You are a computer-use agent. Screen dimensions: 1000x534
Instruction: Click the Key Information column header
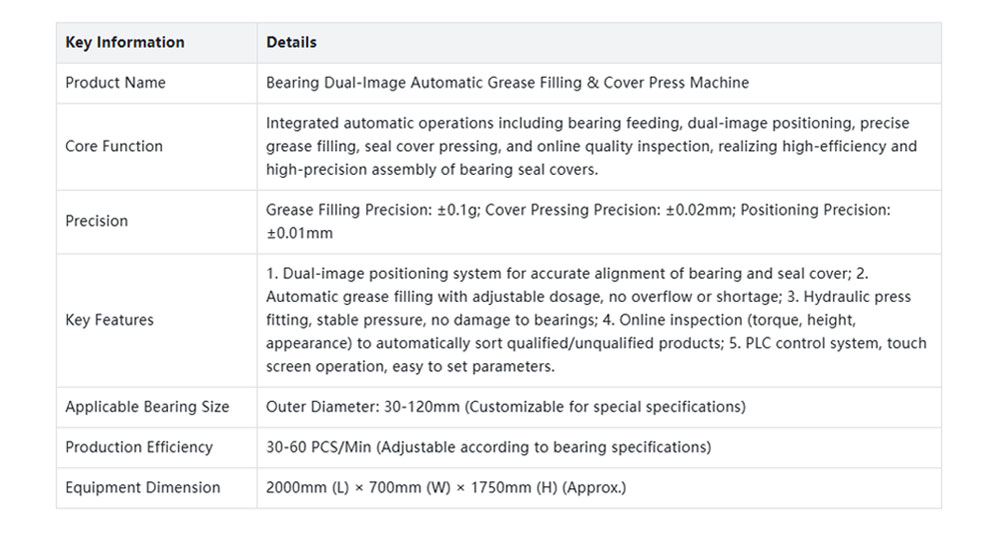click(124, 42)
